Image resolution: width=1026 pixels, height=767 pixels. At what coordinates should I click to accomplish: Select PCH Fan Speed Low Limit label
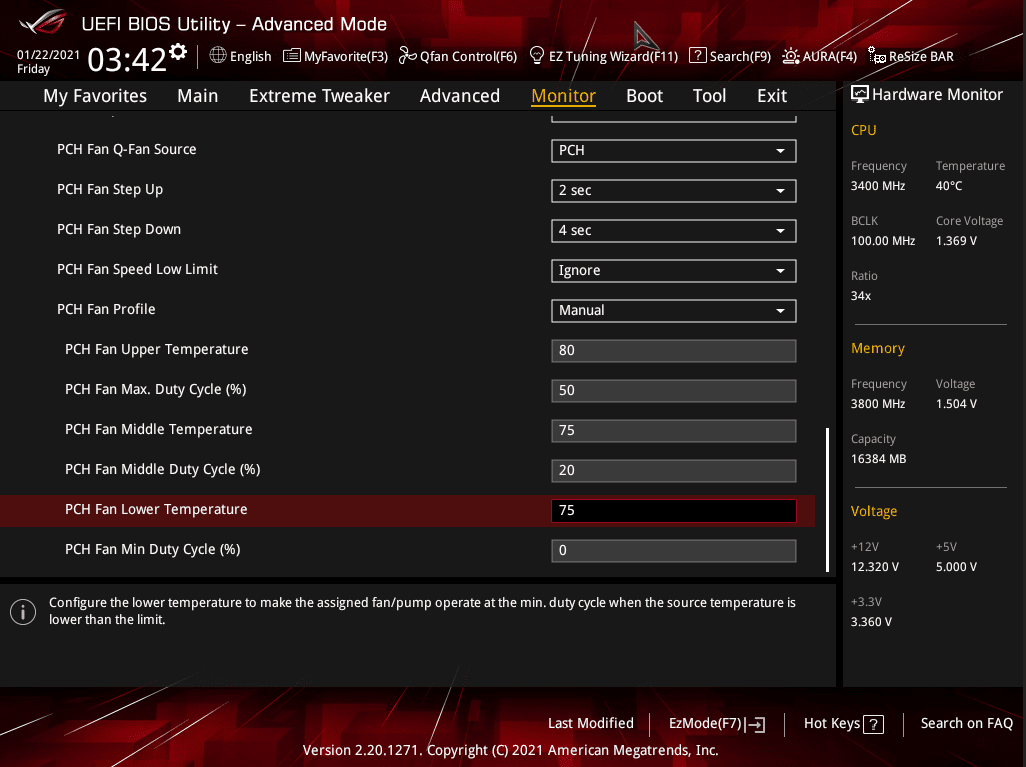[137, 269]
